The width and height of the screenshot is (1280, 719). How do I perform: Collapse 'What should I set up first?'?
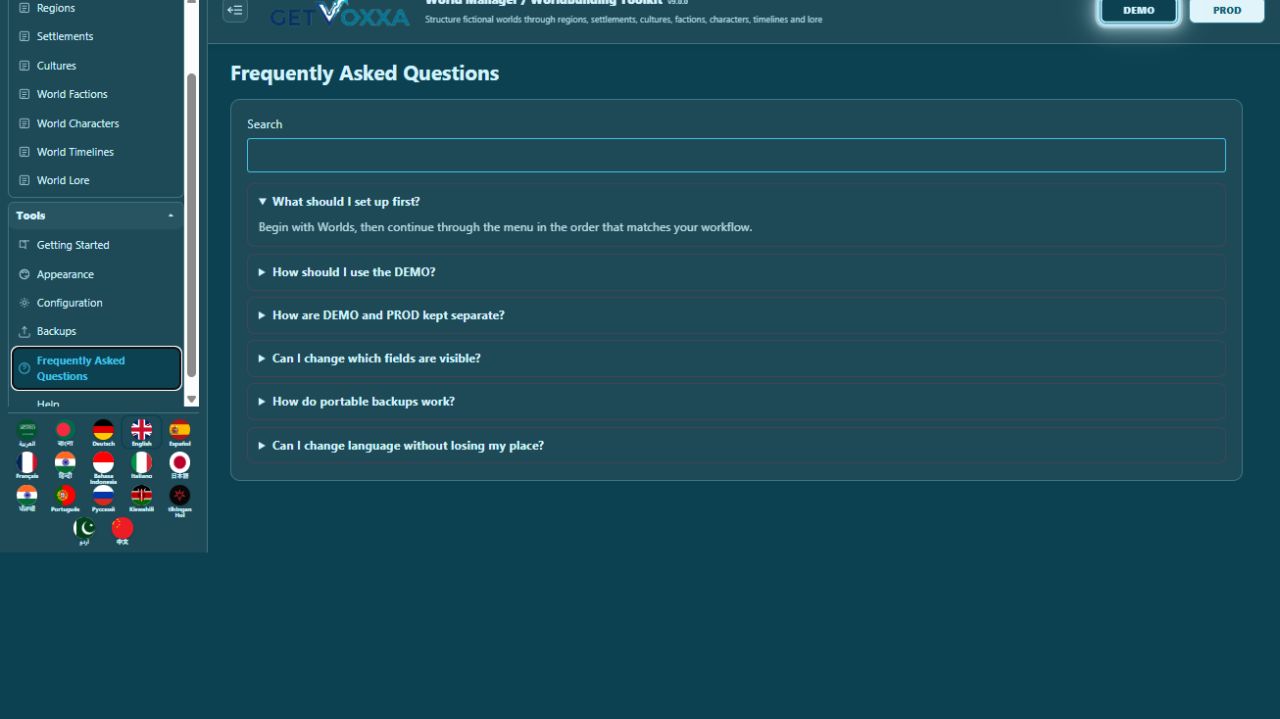click(736, 201)
